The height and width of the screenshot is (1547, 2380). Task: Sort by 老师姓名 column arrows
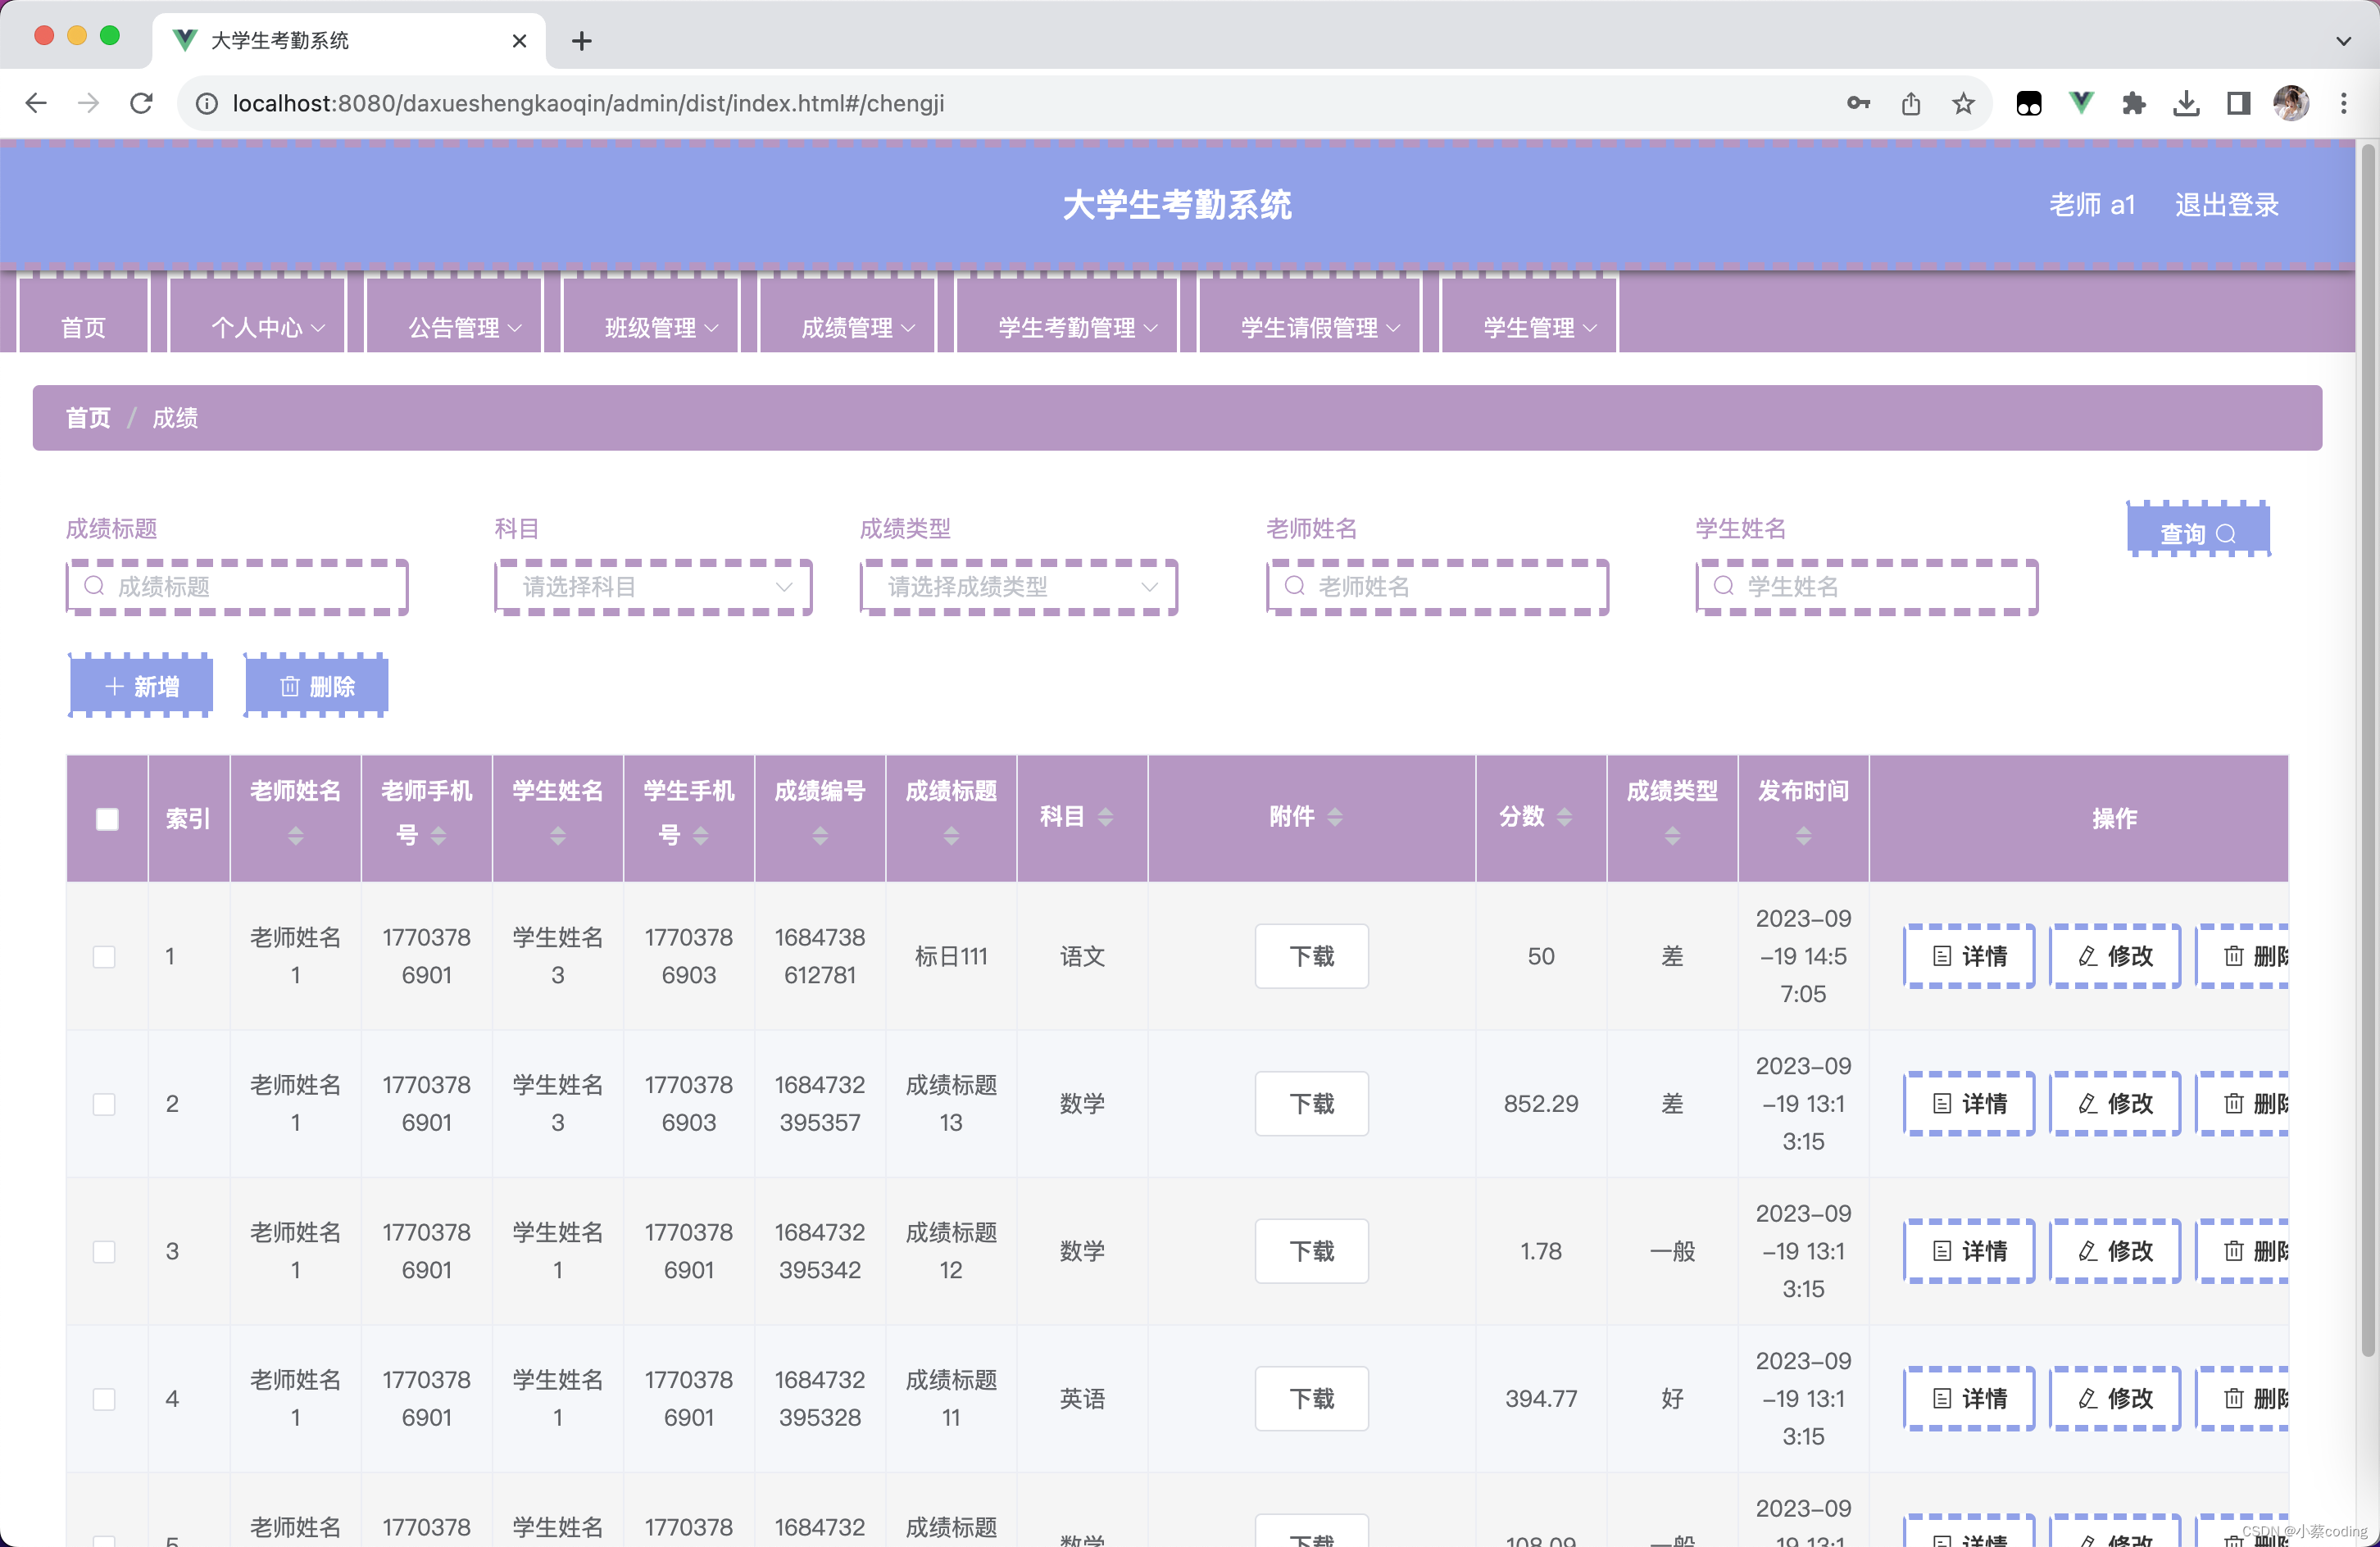click(295, 835)
